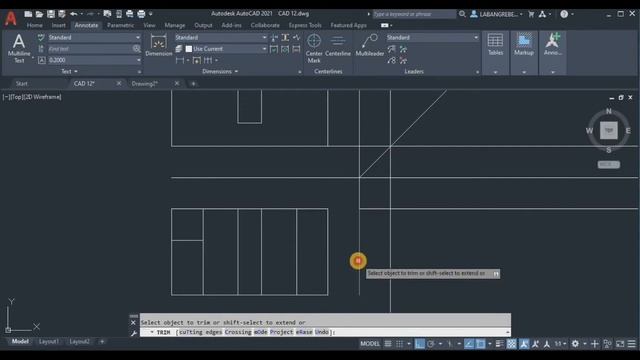
Task: Click the Undo arrow icon
Action: (x=73, y=14)
